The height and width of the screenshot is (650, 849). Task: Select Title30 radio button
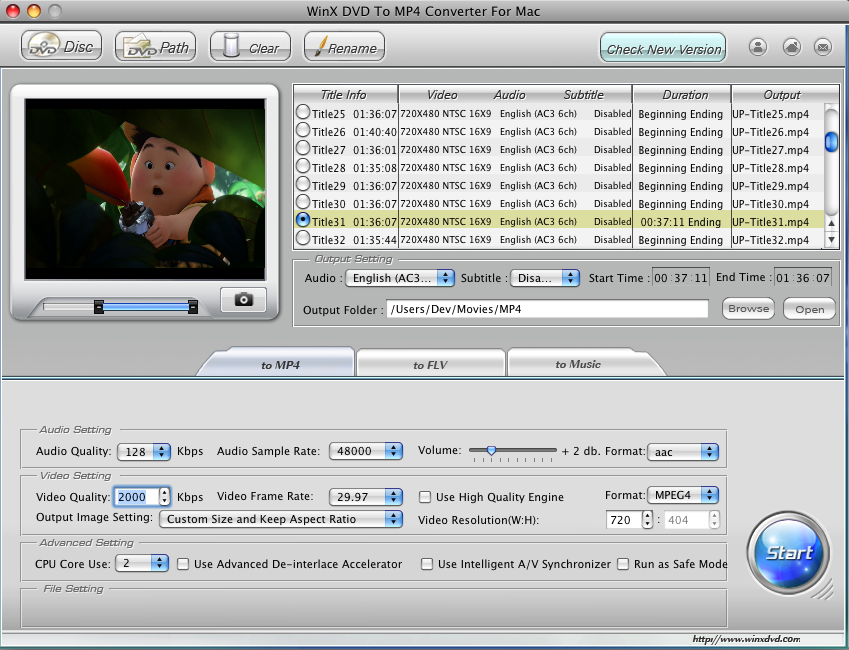(x=303, y=202)
